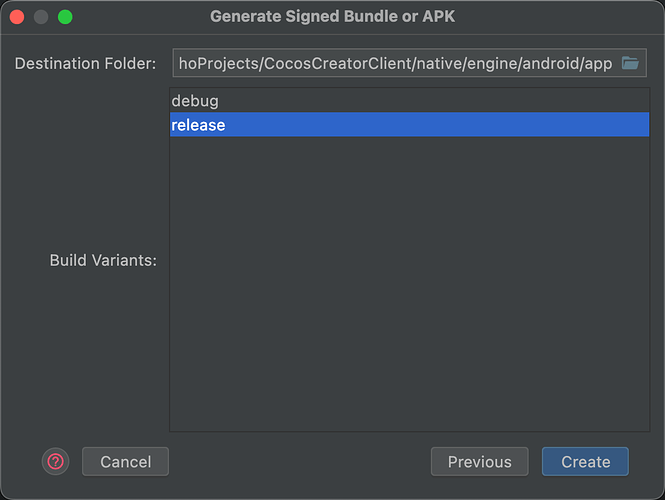The height and width of the screenshot is (500, 665).
Task: Click the green maximize window button
Action: 65,17
